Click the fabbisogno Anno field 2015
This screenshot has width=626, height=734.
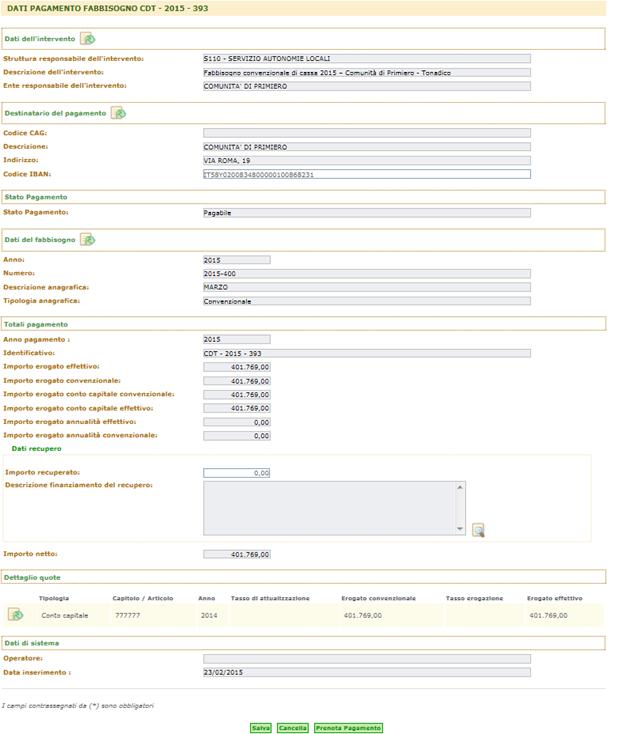pyautogui.click(x=236, y=260)
